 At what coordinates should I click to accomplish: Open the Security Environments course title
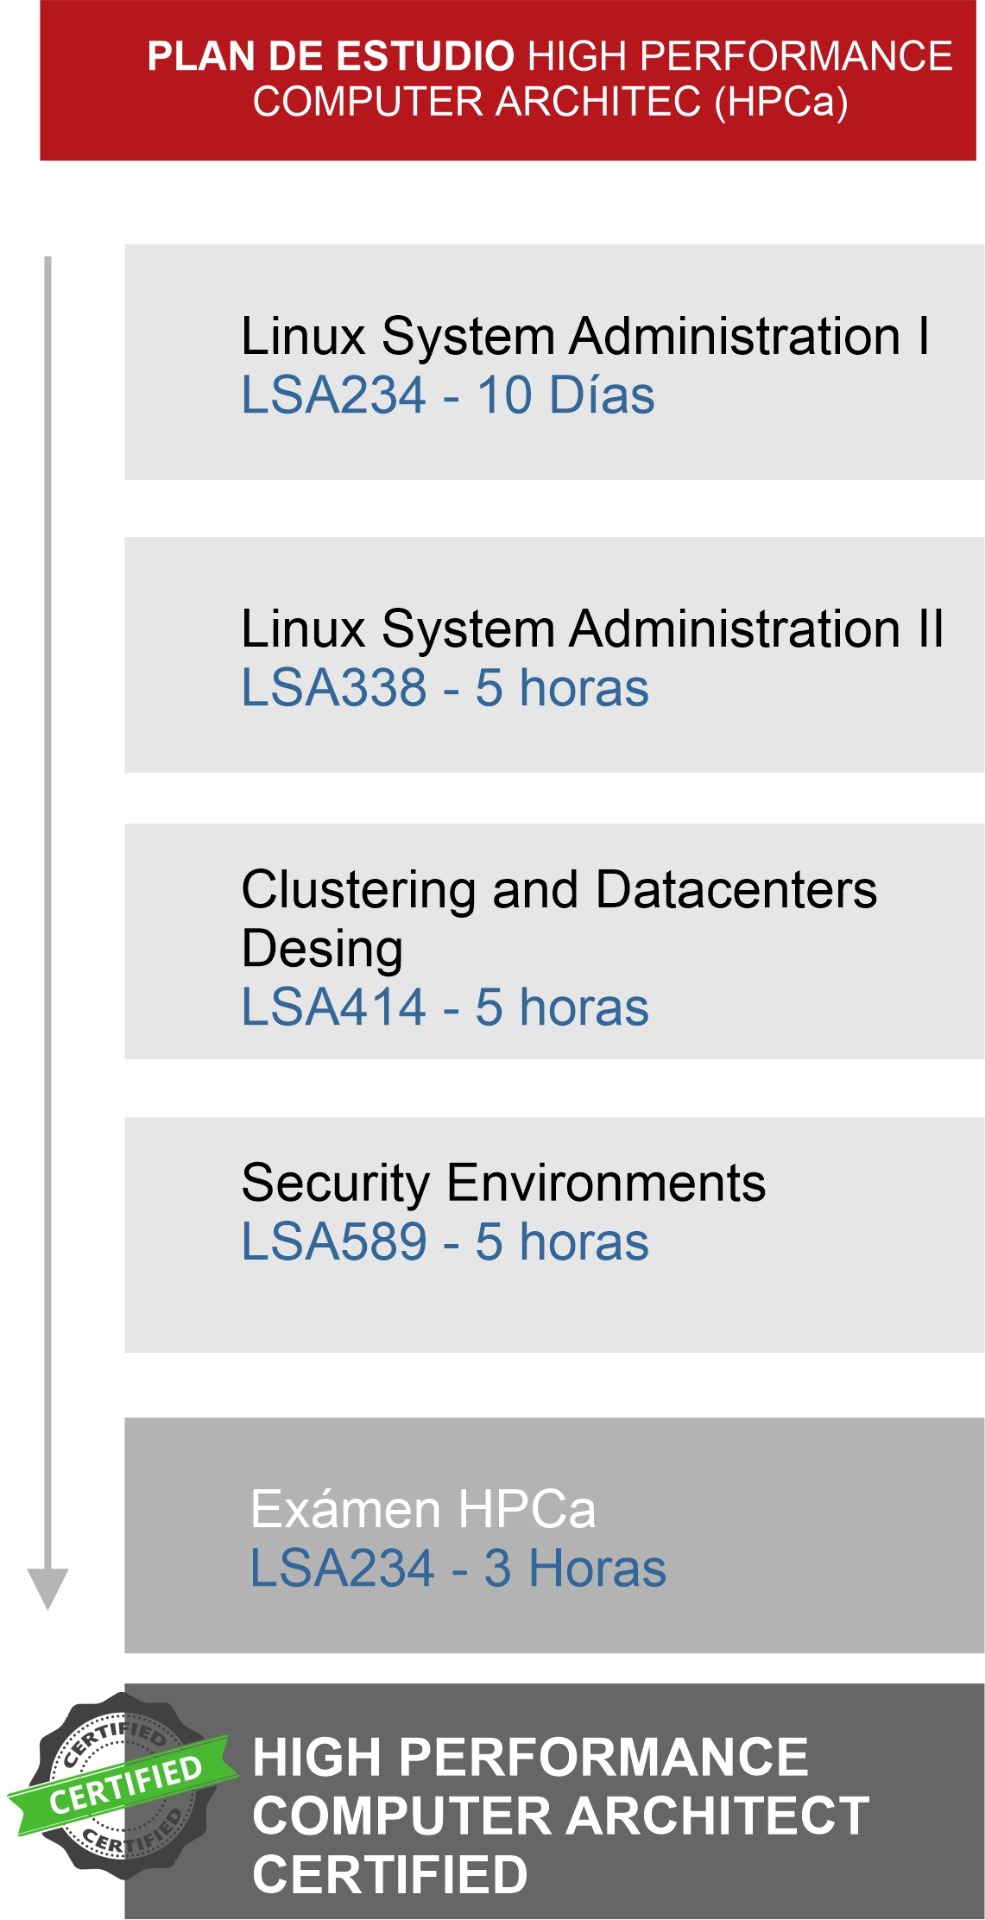pos(503,1184)
